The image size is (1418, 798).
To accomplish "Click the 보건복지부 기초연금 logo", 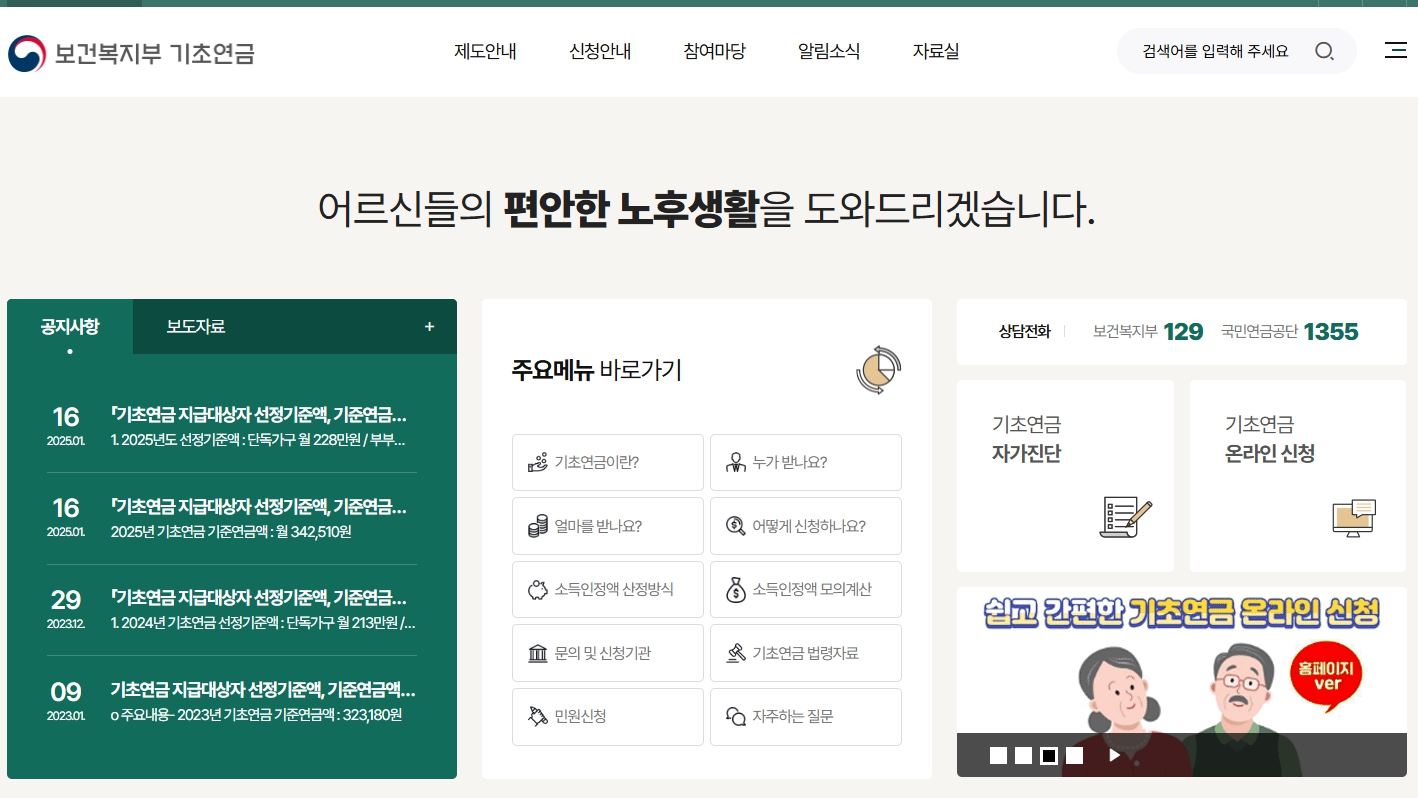I will [x=131, y=53].
